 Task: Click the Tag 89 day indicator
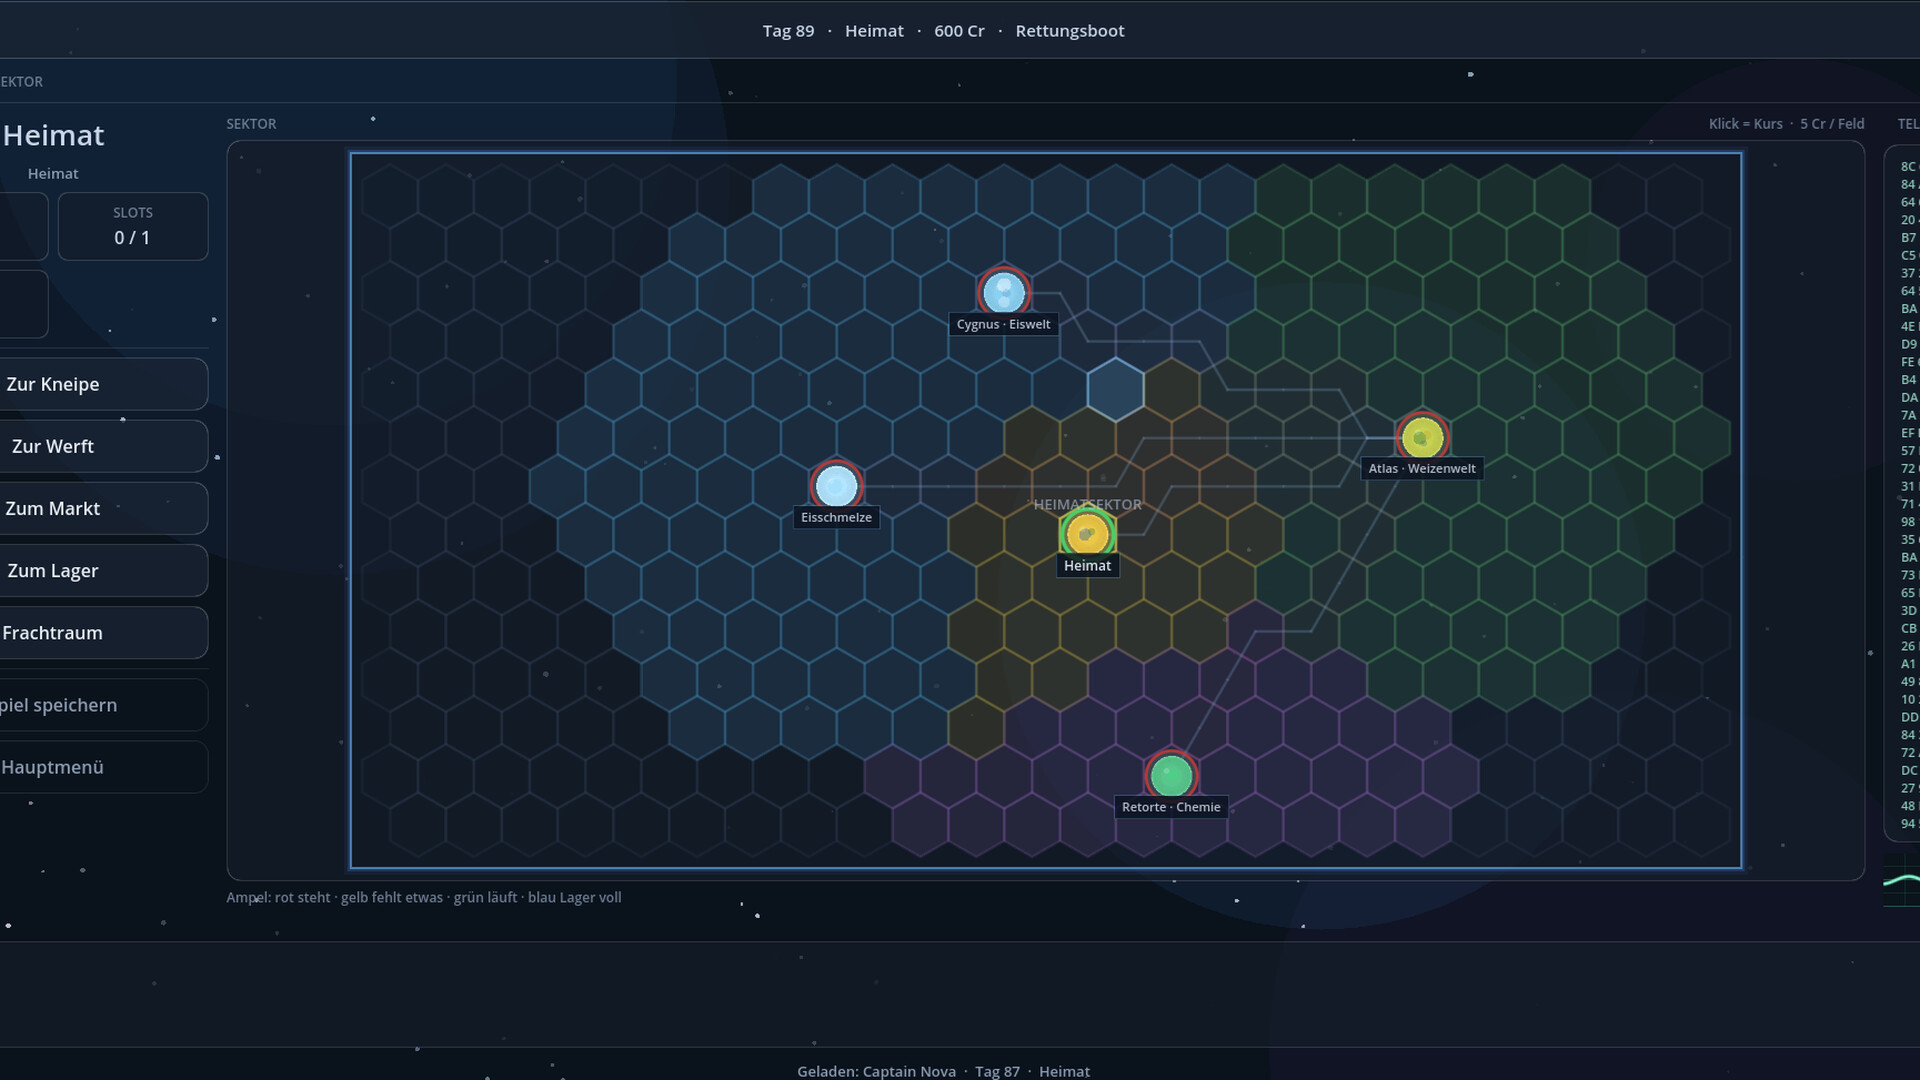[788, 31]
